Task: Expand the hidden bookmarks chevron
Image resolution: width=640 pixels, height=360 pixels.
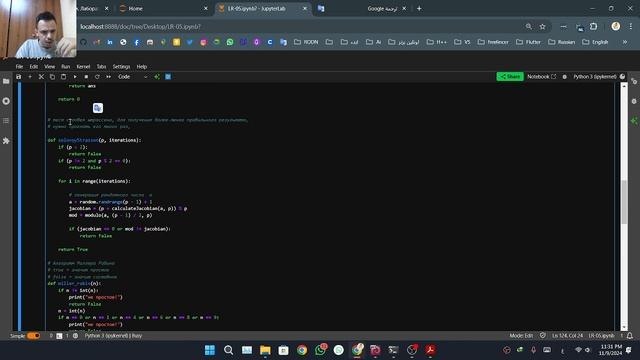Action: click(624, 42)
